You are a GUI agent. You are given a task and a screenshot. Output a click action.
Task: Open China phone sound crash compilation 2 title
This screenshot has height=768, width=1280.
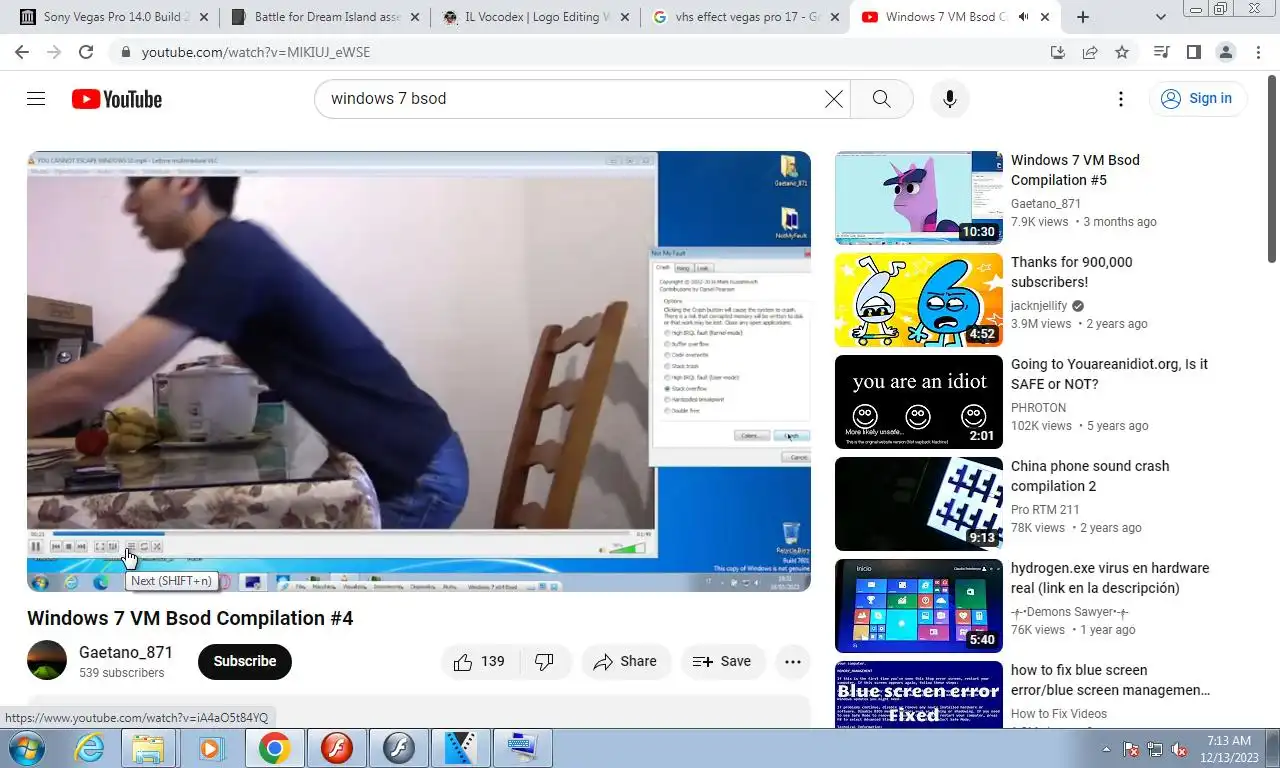(x=1090, y=476)
